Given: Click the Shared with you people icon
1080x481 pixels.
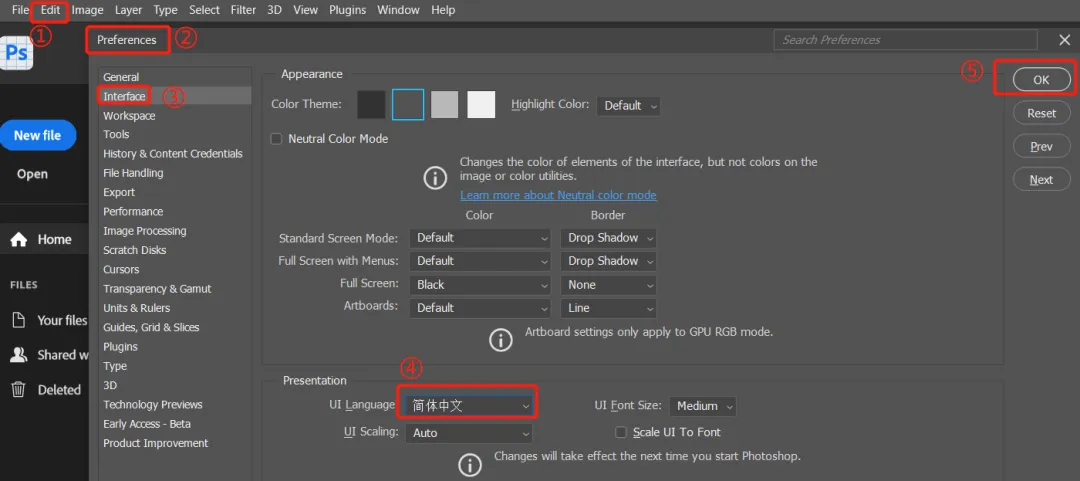Looking at the screenshot, I should click(x=19, y=355).
